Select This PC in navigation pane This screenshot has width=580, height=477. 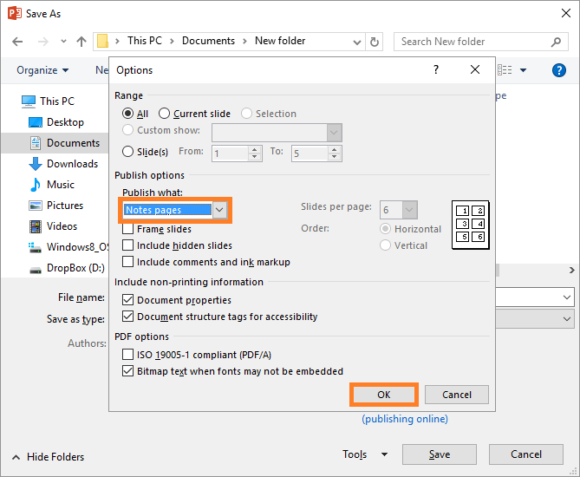48,101
